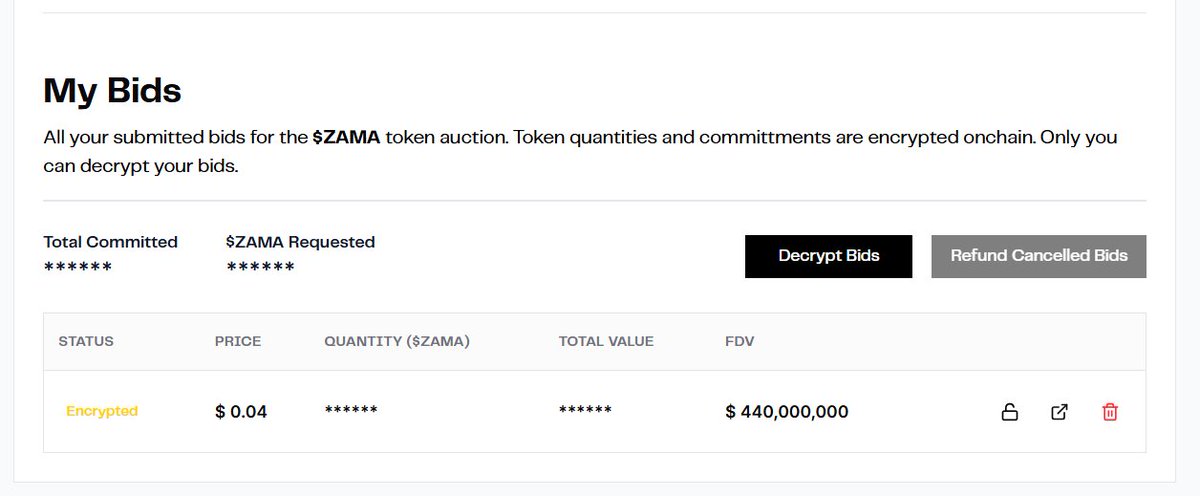Open the bid via the external link icon
The height and width of the screenshot is (496, 1200).
(1059, 412)
